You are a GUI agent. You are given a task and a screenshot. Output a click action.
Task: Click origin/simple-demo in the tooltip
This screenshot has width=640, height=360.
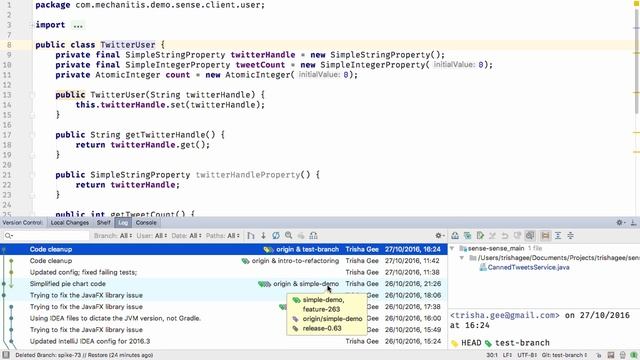point(332,319)
